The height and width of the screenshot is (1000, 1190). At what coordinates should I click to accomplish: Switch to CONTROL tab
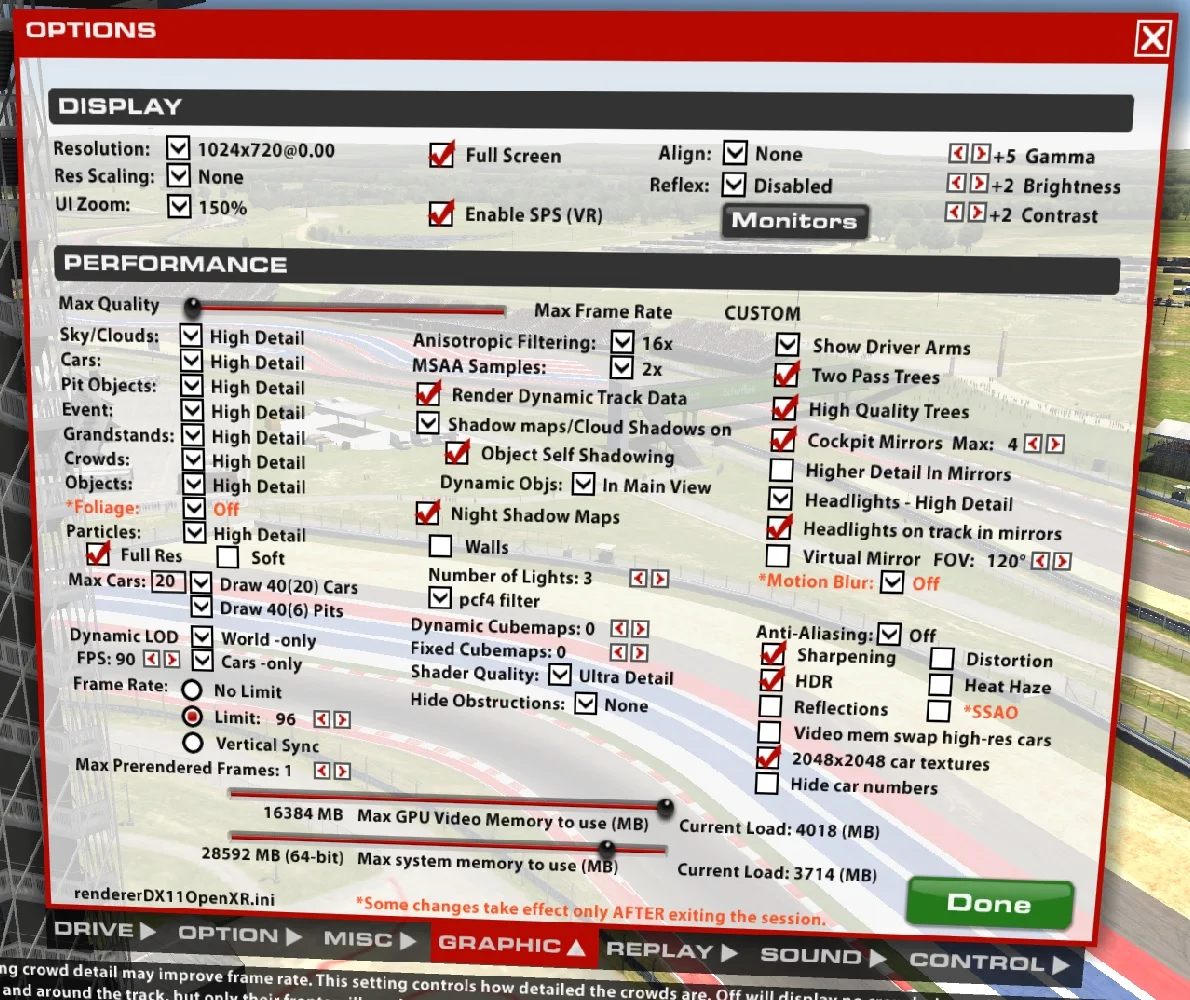989,963
